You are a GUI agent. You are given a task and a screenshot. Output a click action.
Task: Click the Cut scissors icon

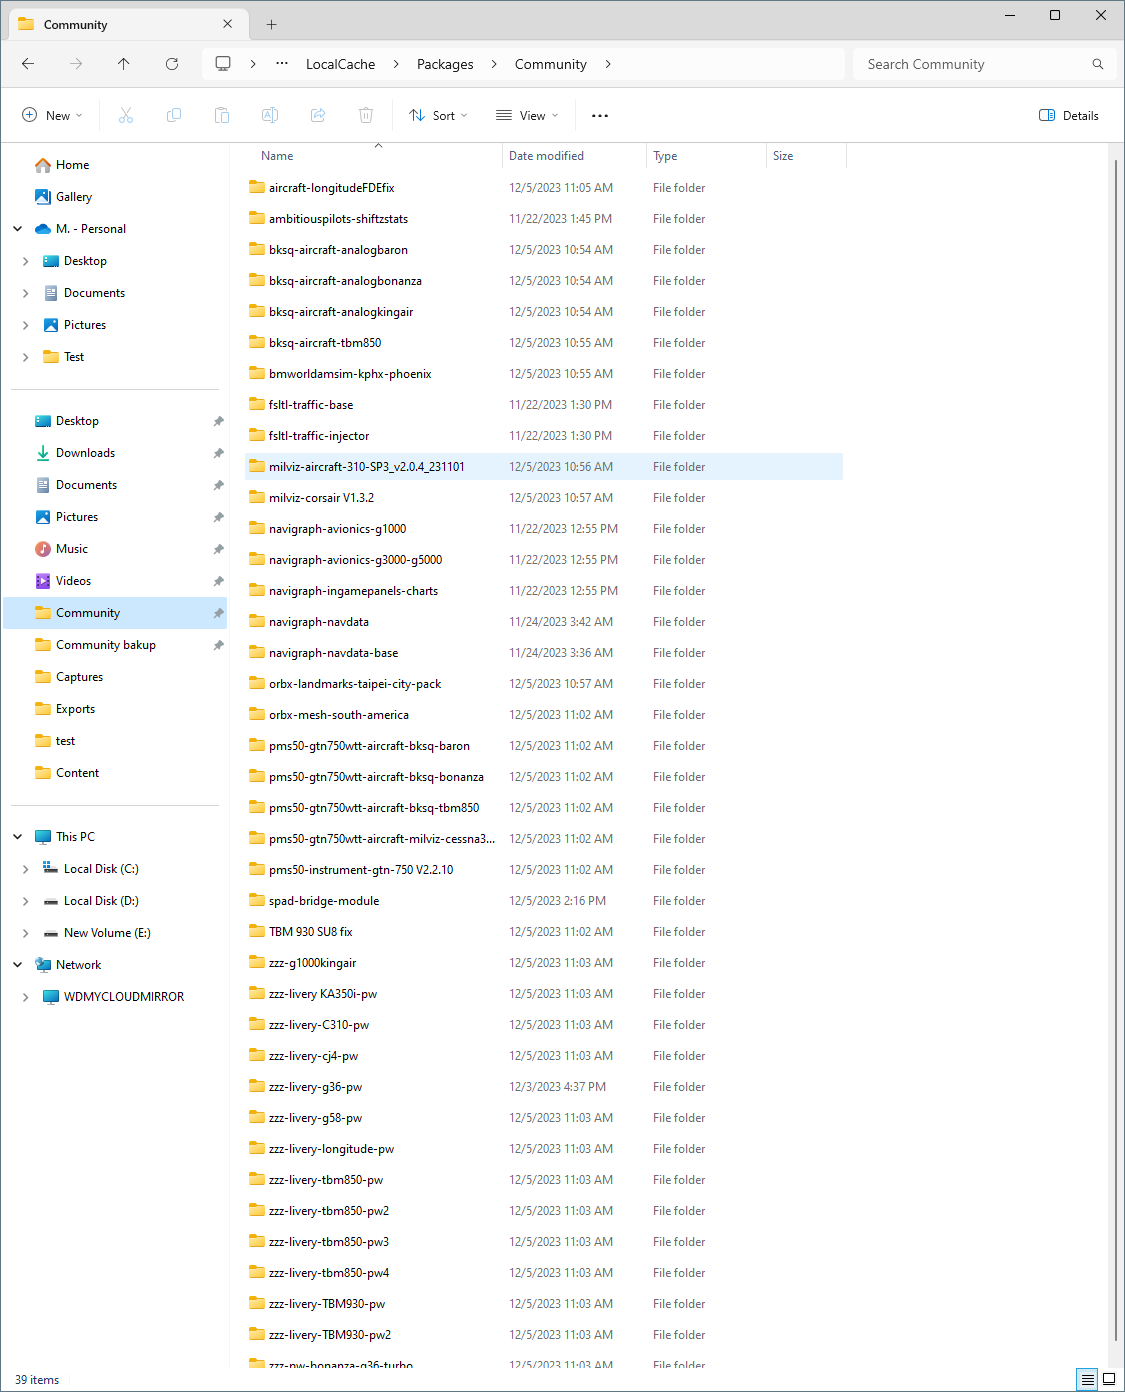point(126,116)
